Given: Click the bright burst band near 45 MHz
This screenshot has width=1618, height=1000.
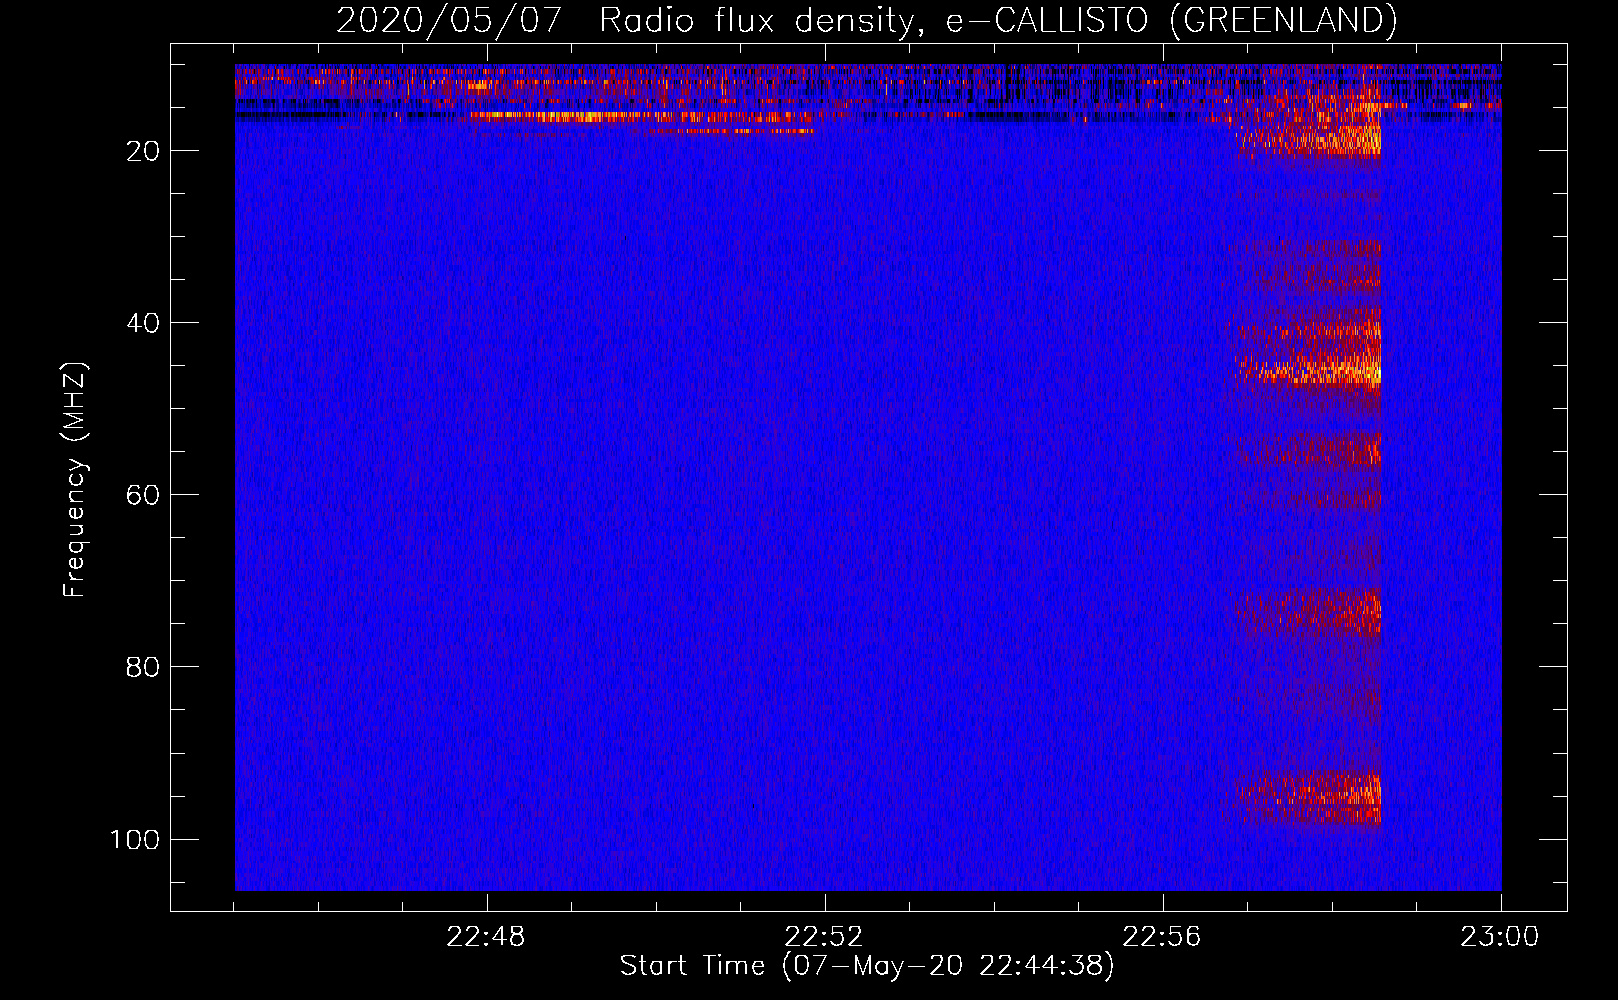Looking at the screenshot, I should (1310, 372).
